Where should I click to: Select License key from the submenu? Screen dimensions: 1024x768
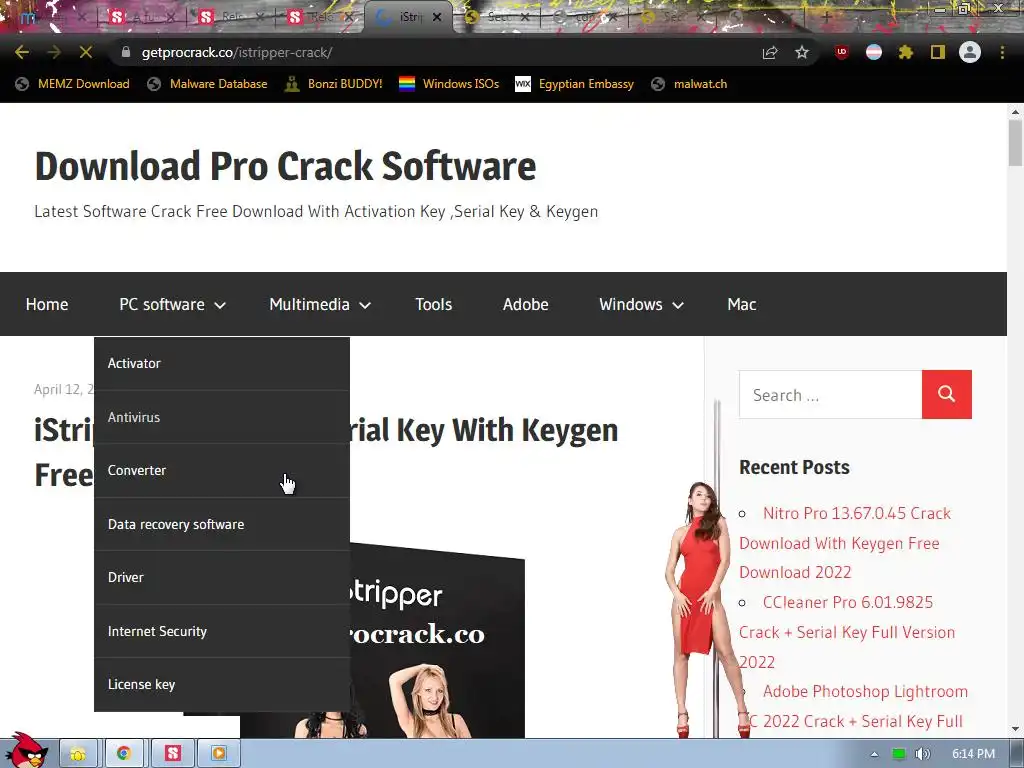point(222,684)
